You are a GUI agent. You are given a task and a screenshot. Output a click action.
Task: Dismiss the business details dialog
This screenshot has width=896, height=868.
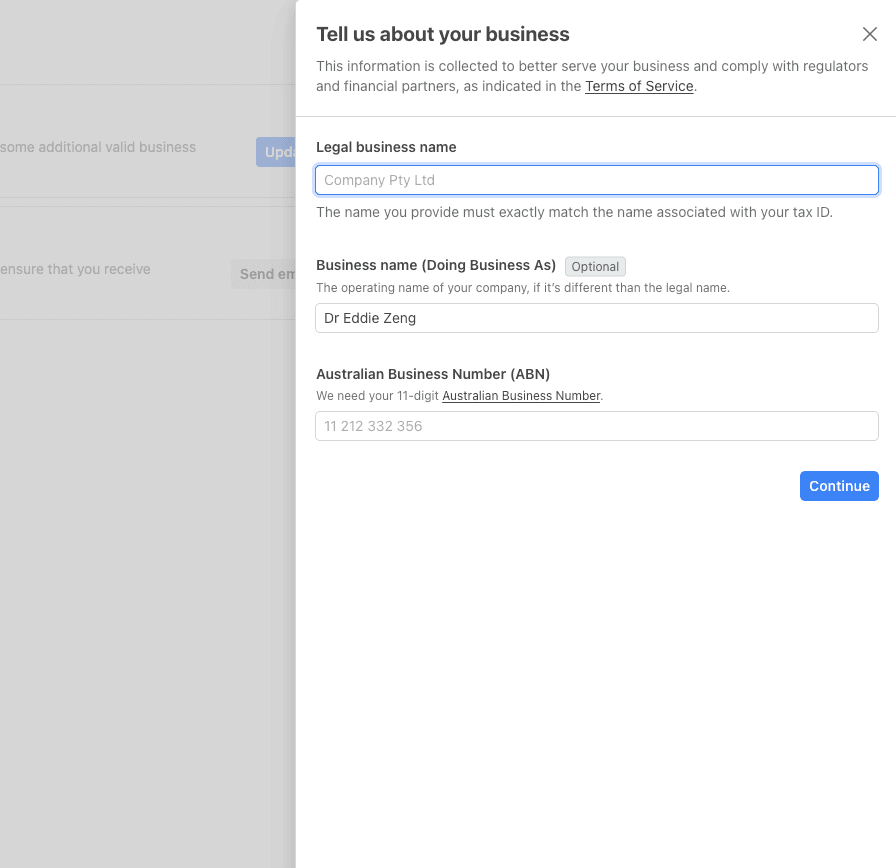(869, 34)
